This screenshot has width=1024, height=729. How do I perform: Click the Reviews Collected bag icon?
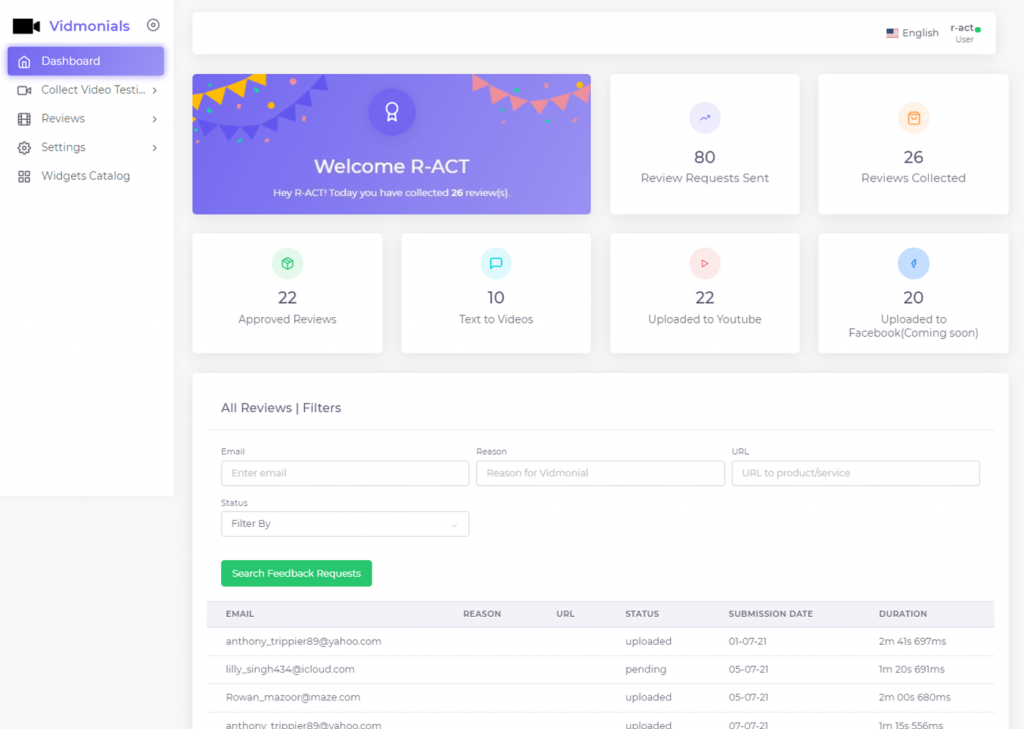coord(913,118)
